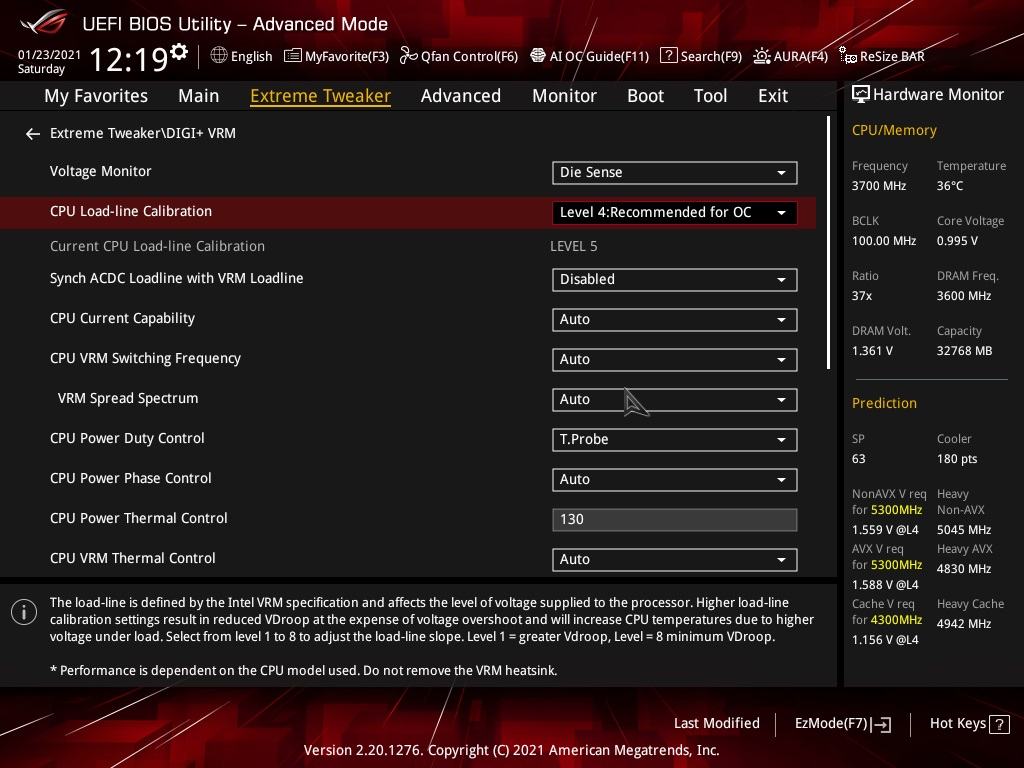Click the English language globe icon

(219, 56)
